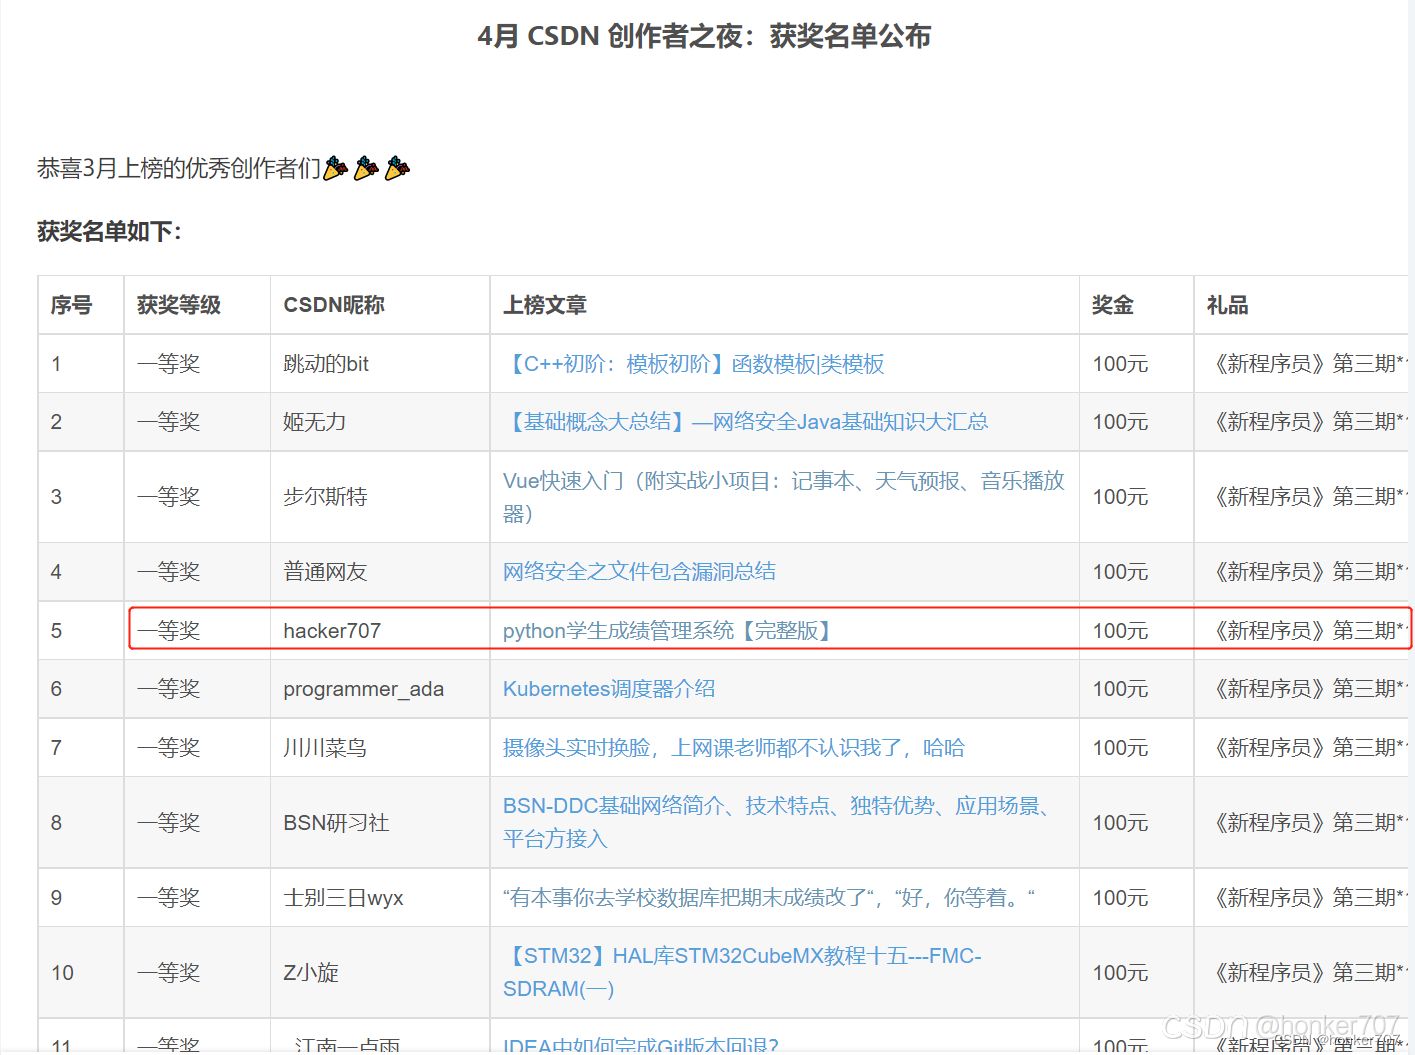Select the nickname 川川菜鸟
This screenshot has height=1055, width=1415.
[x=326, y=748]
